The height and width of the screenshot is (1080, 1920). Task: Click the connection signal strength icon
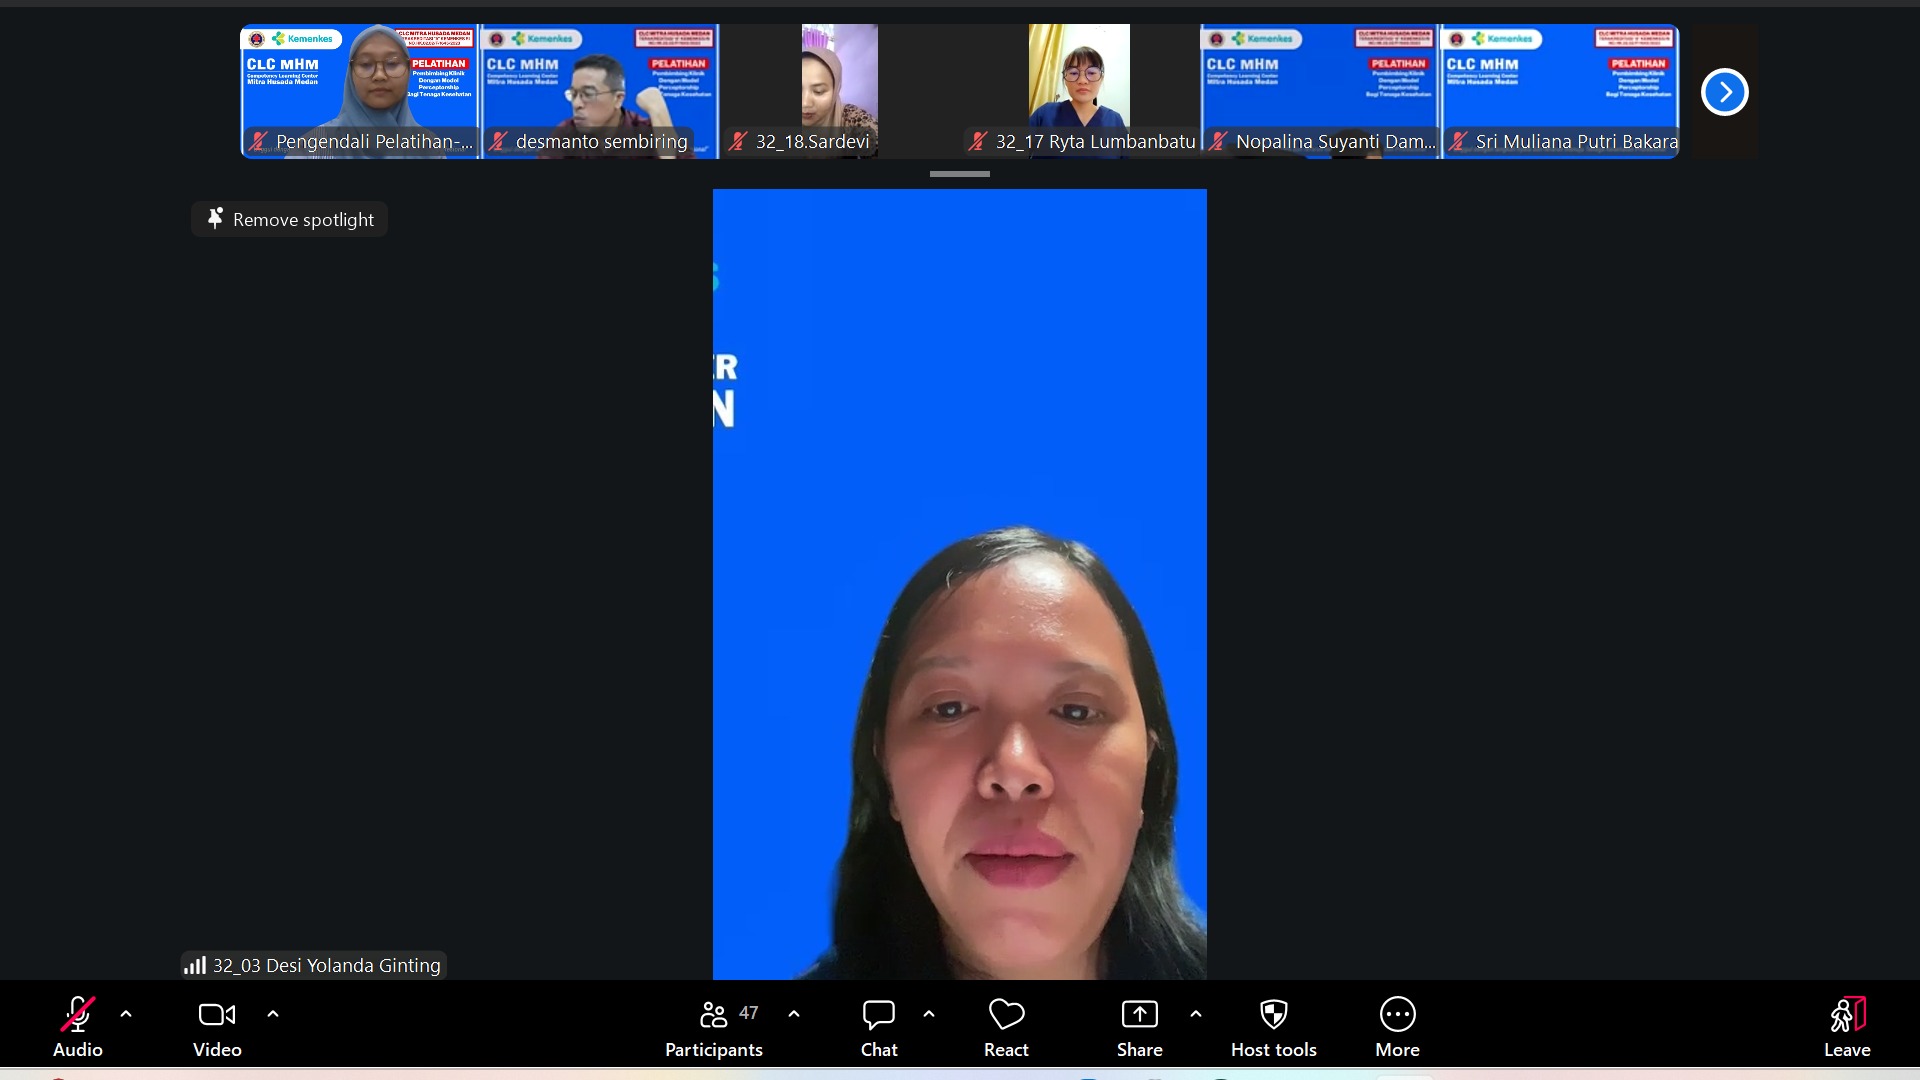pyautogui.click(x=195, y=966)
